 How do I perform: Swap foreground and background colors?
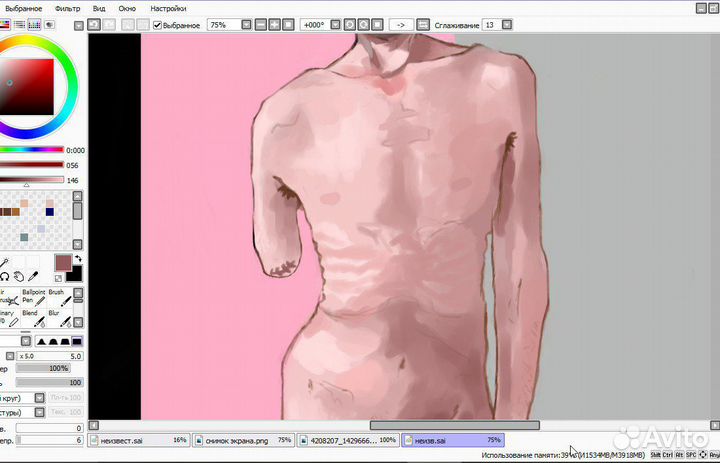click(77, 259)
